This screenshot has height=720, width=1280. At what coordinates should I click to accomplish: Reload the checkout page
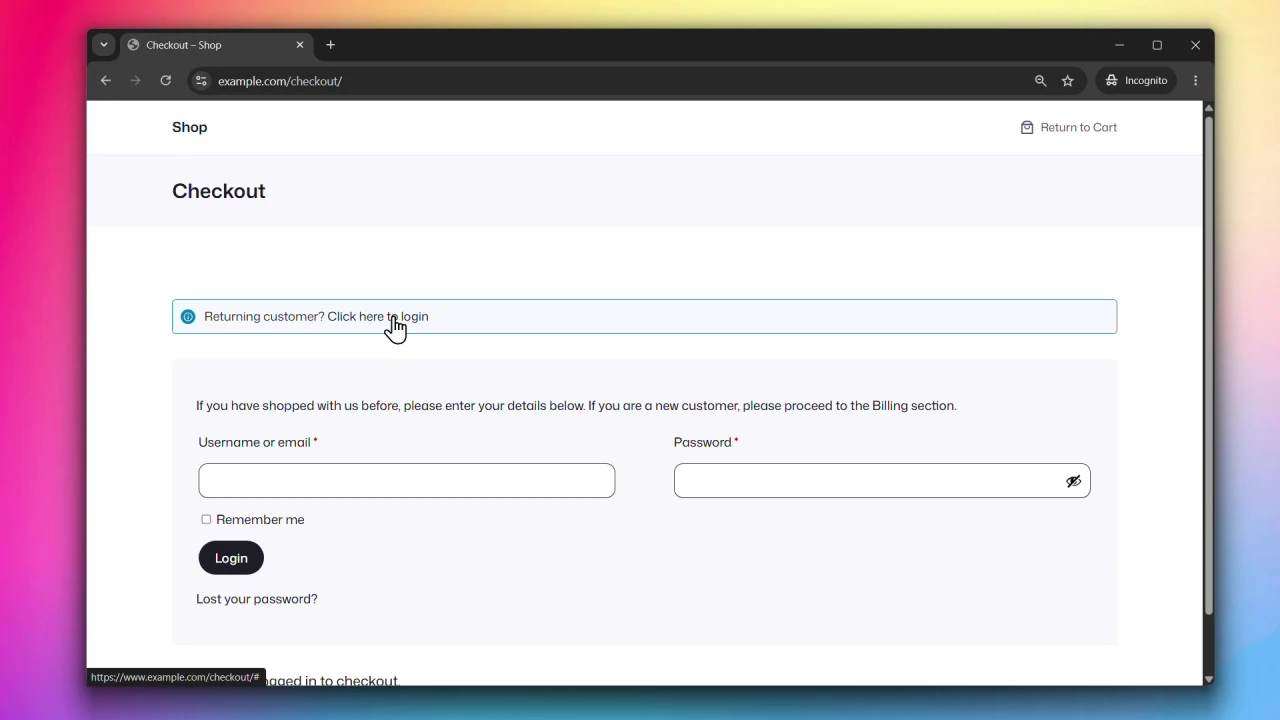166,81
